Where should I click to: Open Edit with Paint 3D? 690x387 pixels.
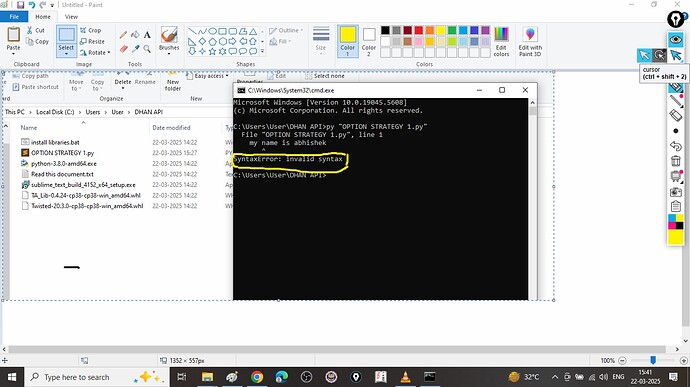pos(530,41)
